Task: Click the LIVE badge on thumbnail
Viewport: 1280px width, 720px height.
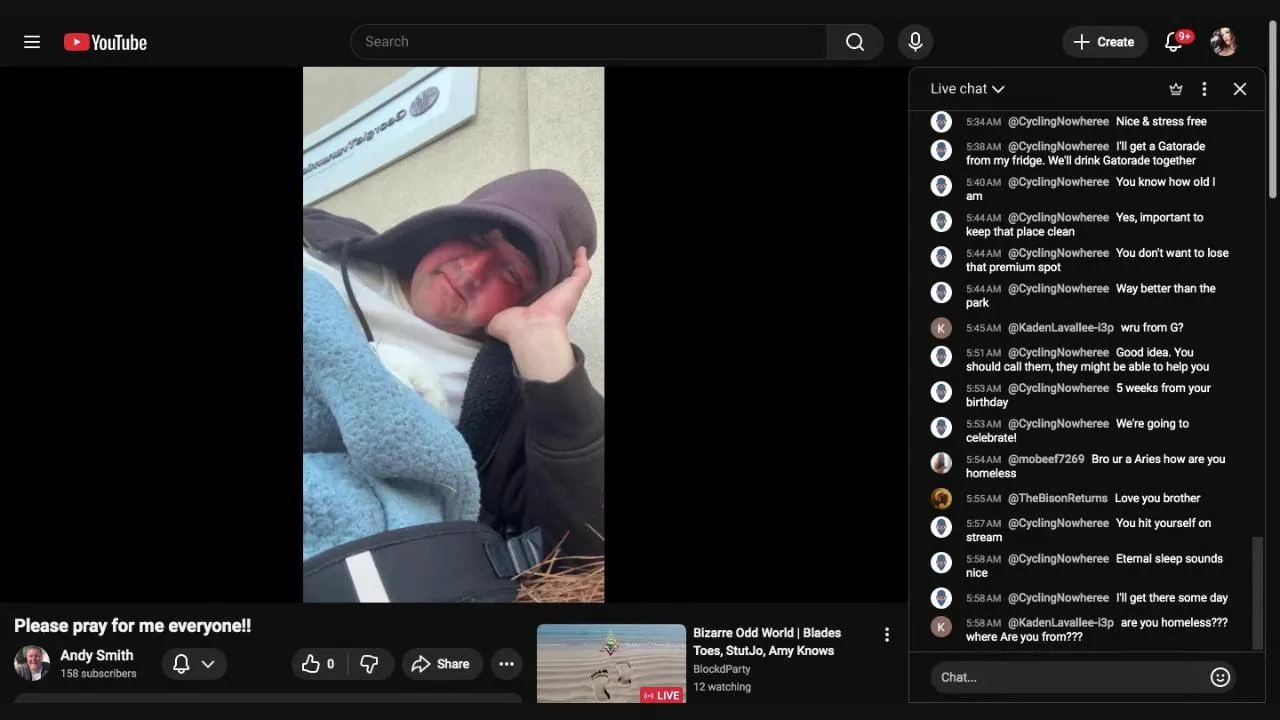Action: point(661,695)
